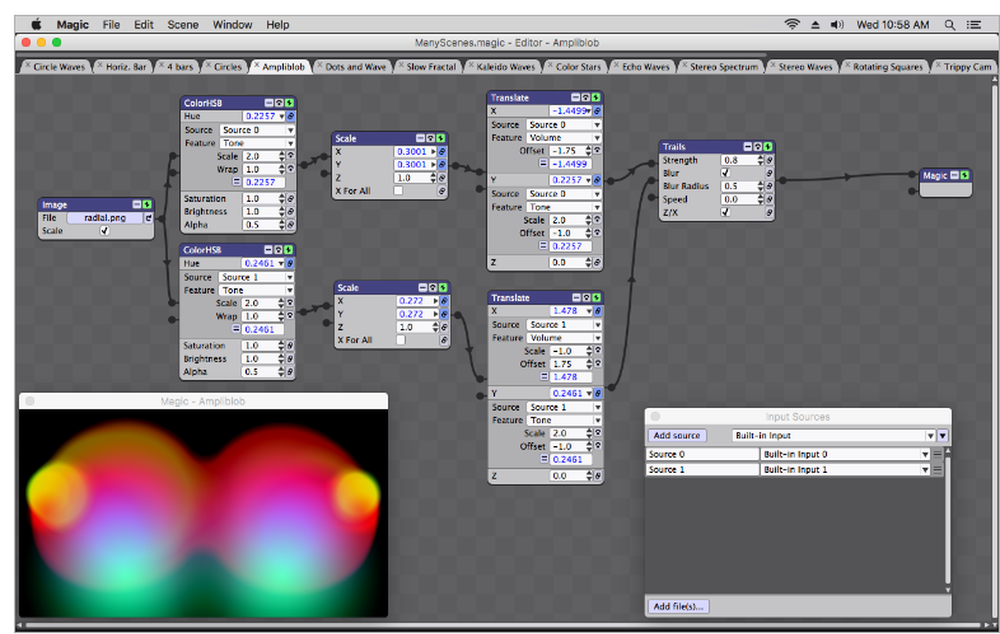Close the Circles tab with its x
The height and width of the screenshot is (634, 1000).
(x=208, y=65)
